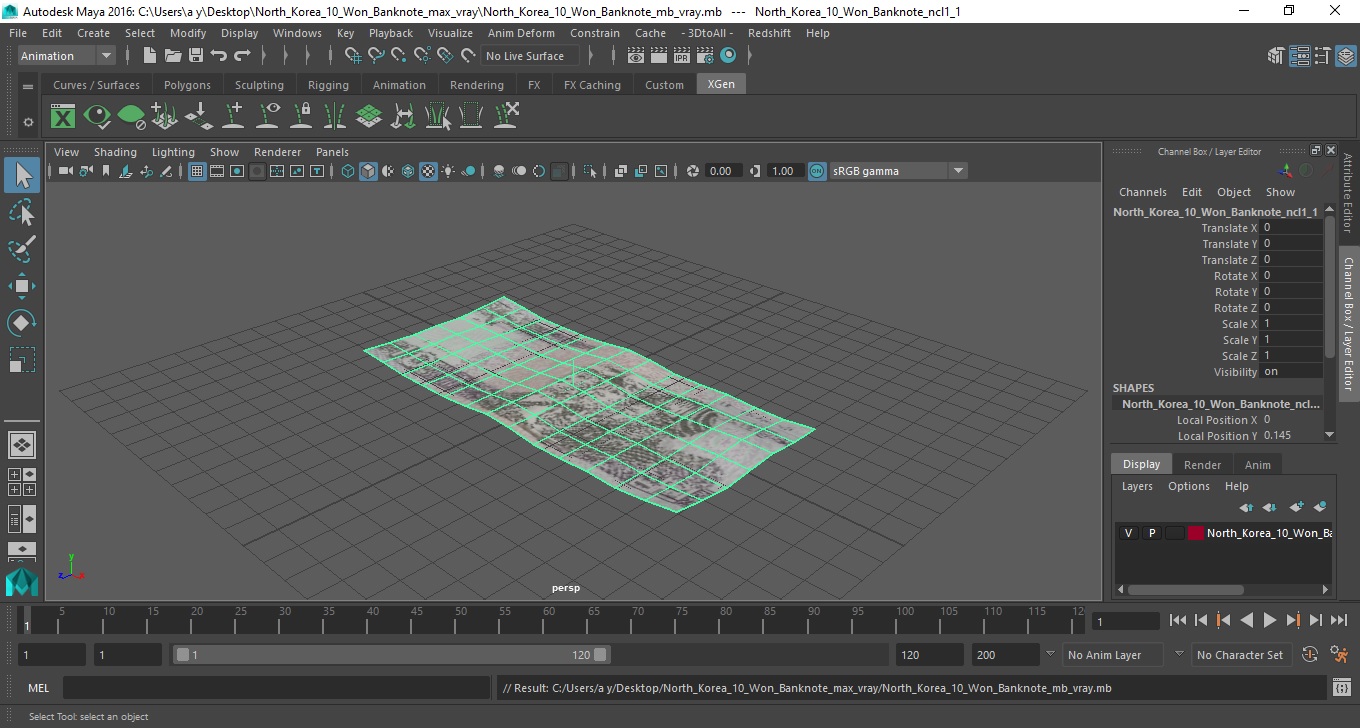
Task: Open the Modify menu
Action: [188, 33]
